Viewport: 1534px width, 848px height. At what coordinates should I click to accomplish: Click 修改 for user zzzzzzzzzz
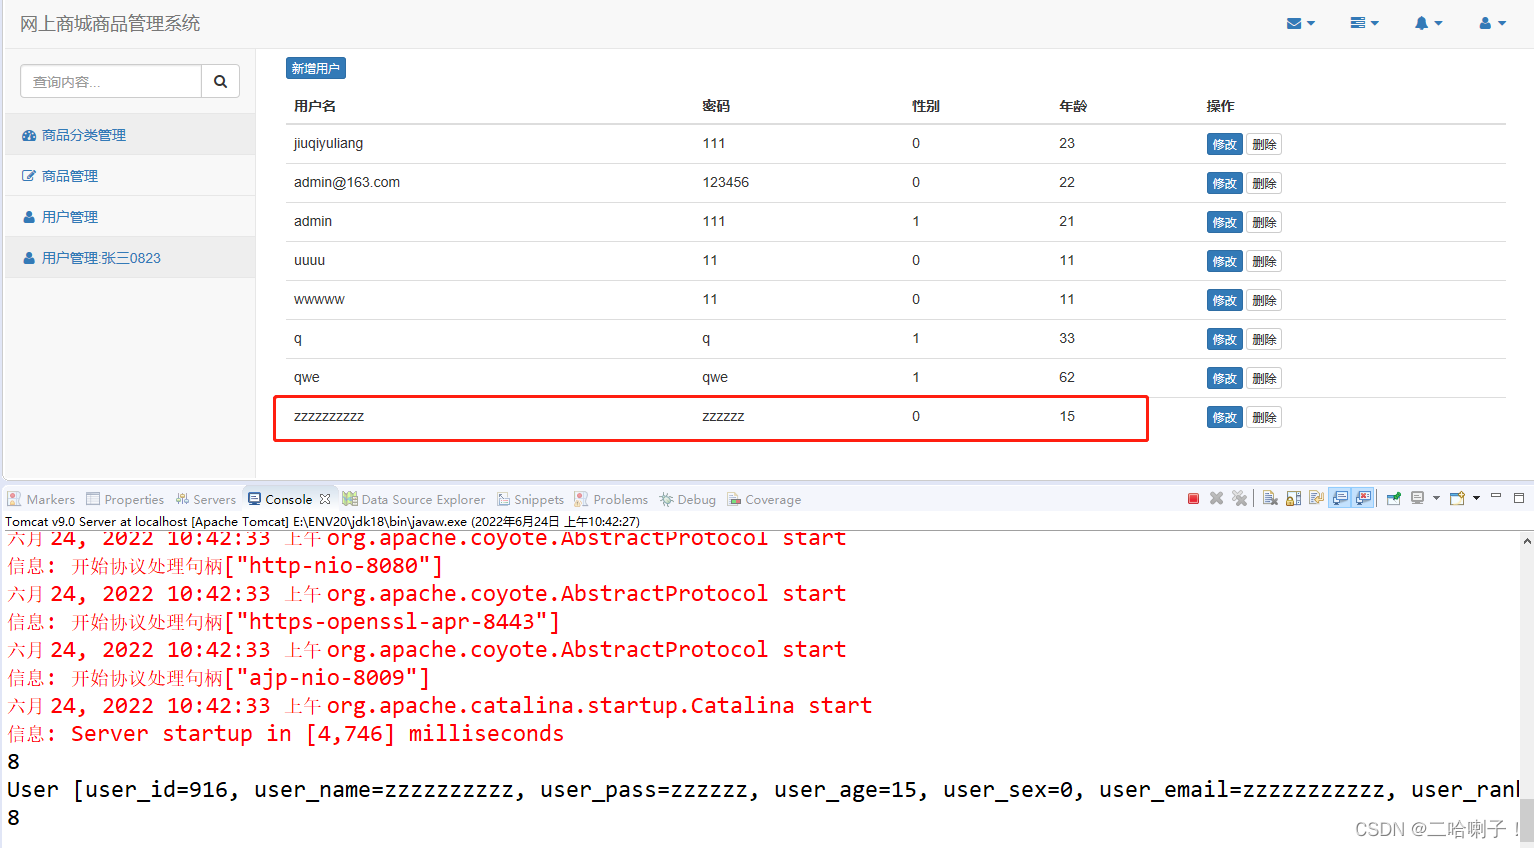coord(1224,417)
